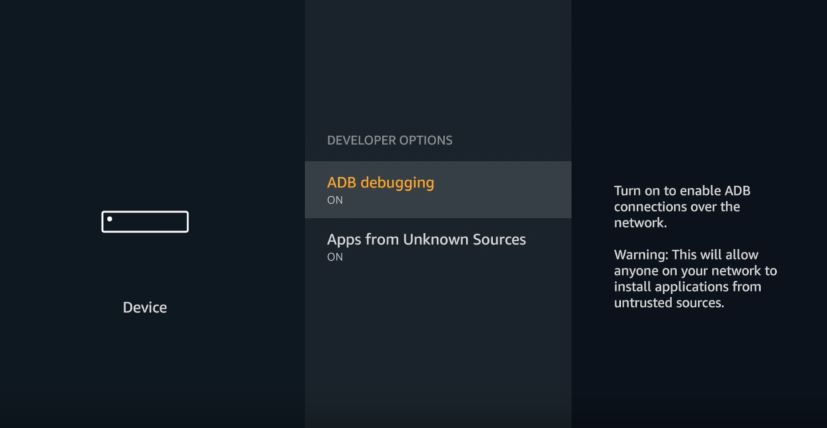Viewport: 827px width, 428px height.
Task: Click the 'Turn on to enable ADB' description
Action: point(682,206)
